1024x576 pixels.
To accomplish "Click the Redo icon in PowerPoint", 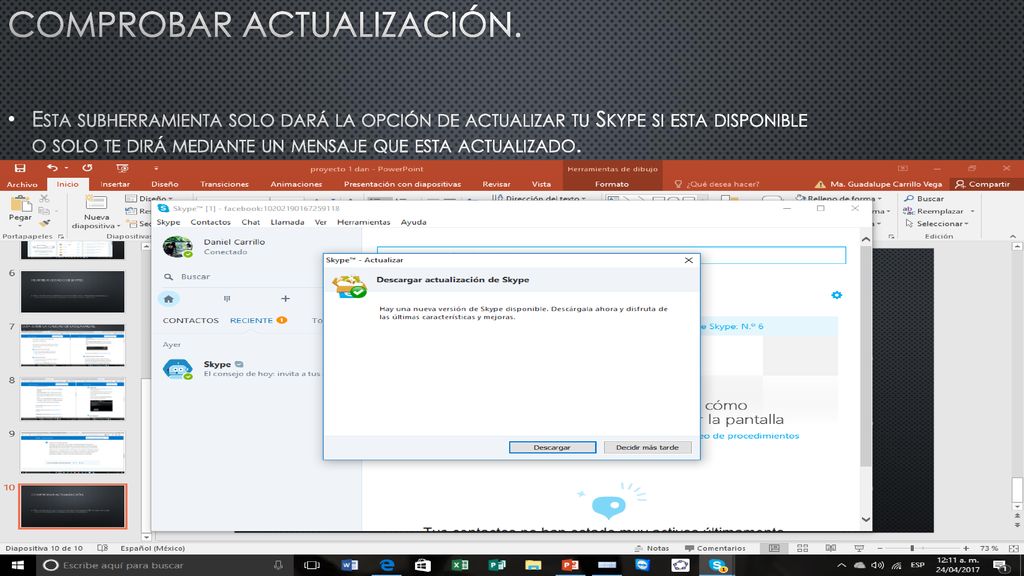I will tap(87, 168).
